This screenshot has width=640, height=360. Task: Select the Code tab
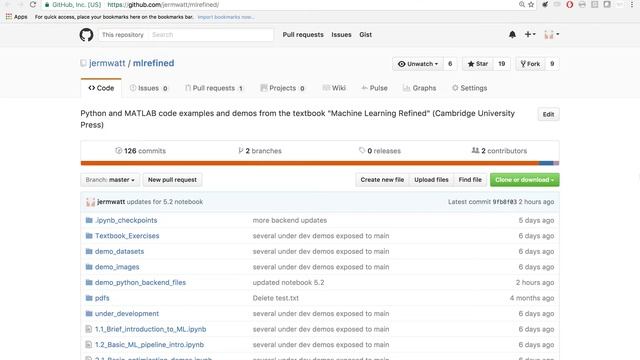pyautogui.click(x=101, y=88)
